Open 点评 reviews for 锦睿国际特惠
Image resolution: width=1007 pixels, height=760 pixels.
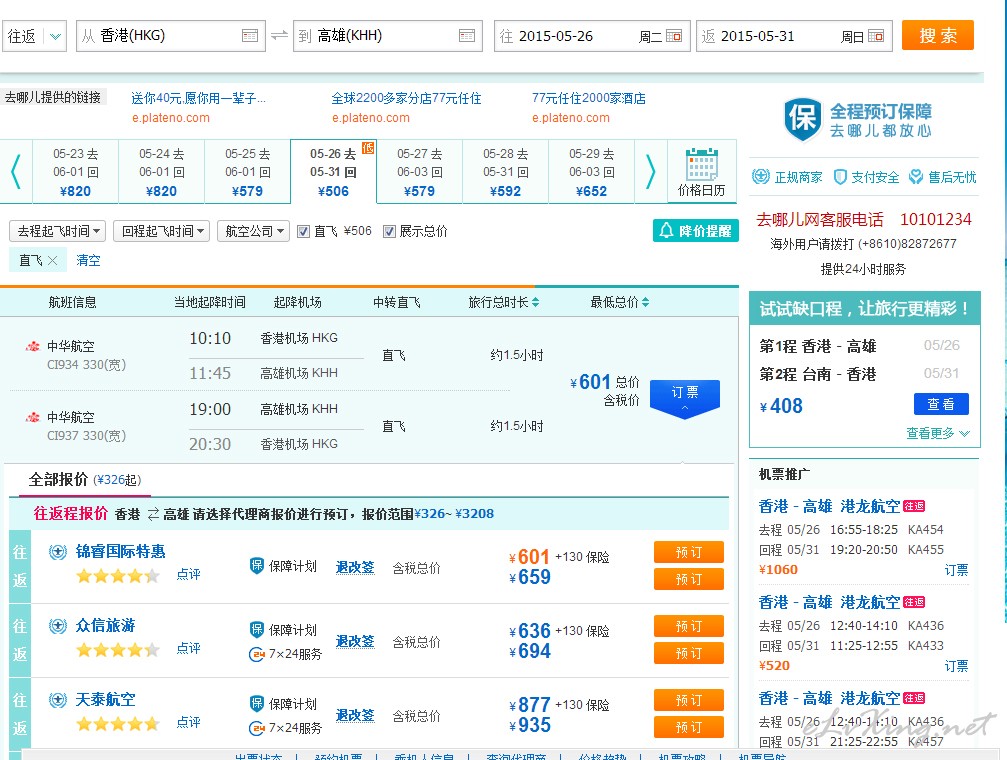[188, 574]
